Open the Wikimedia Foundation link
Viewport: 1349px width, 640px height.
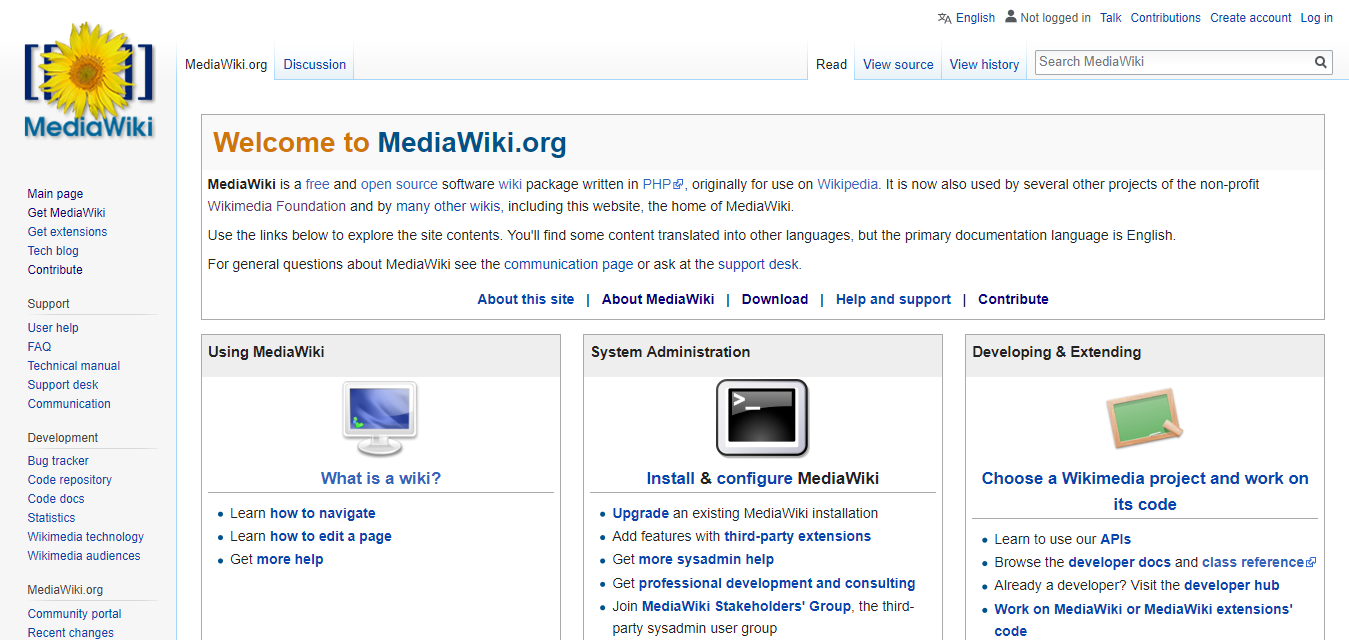(276, 207)
